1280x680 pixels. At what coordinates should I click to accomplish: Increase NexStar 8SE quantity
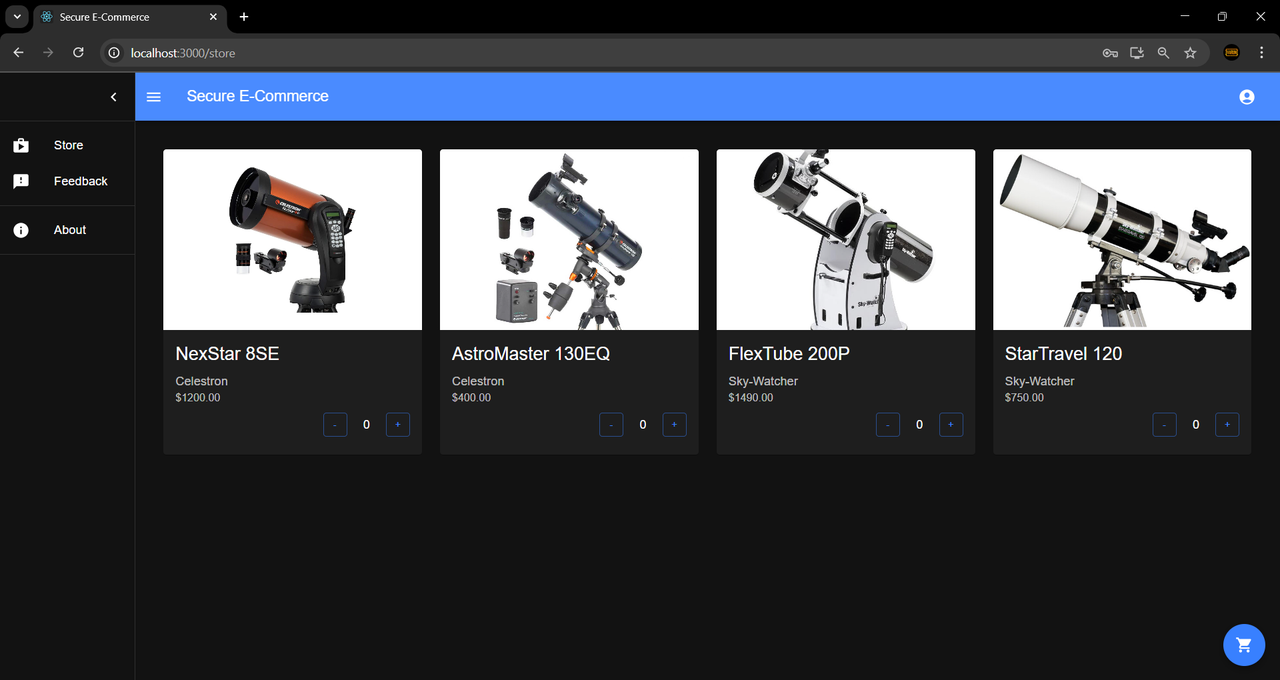click(x=398, y=425)
